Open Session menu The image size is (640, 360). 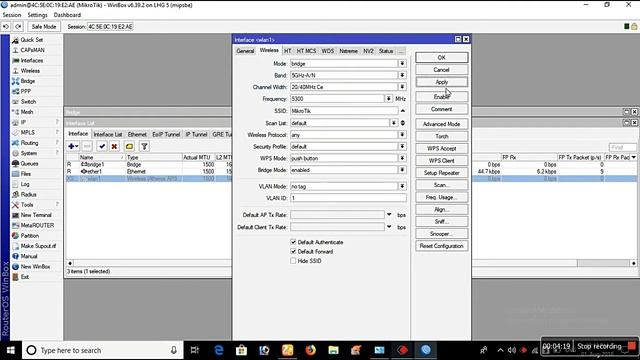(x=12, y=15)
